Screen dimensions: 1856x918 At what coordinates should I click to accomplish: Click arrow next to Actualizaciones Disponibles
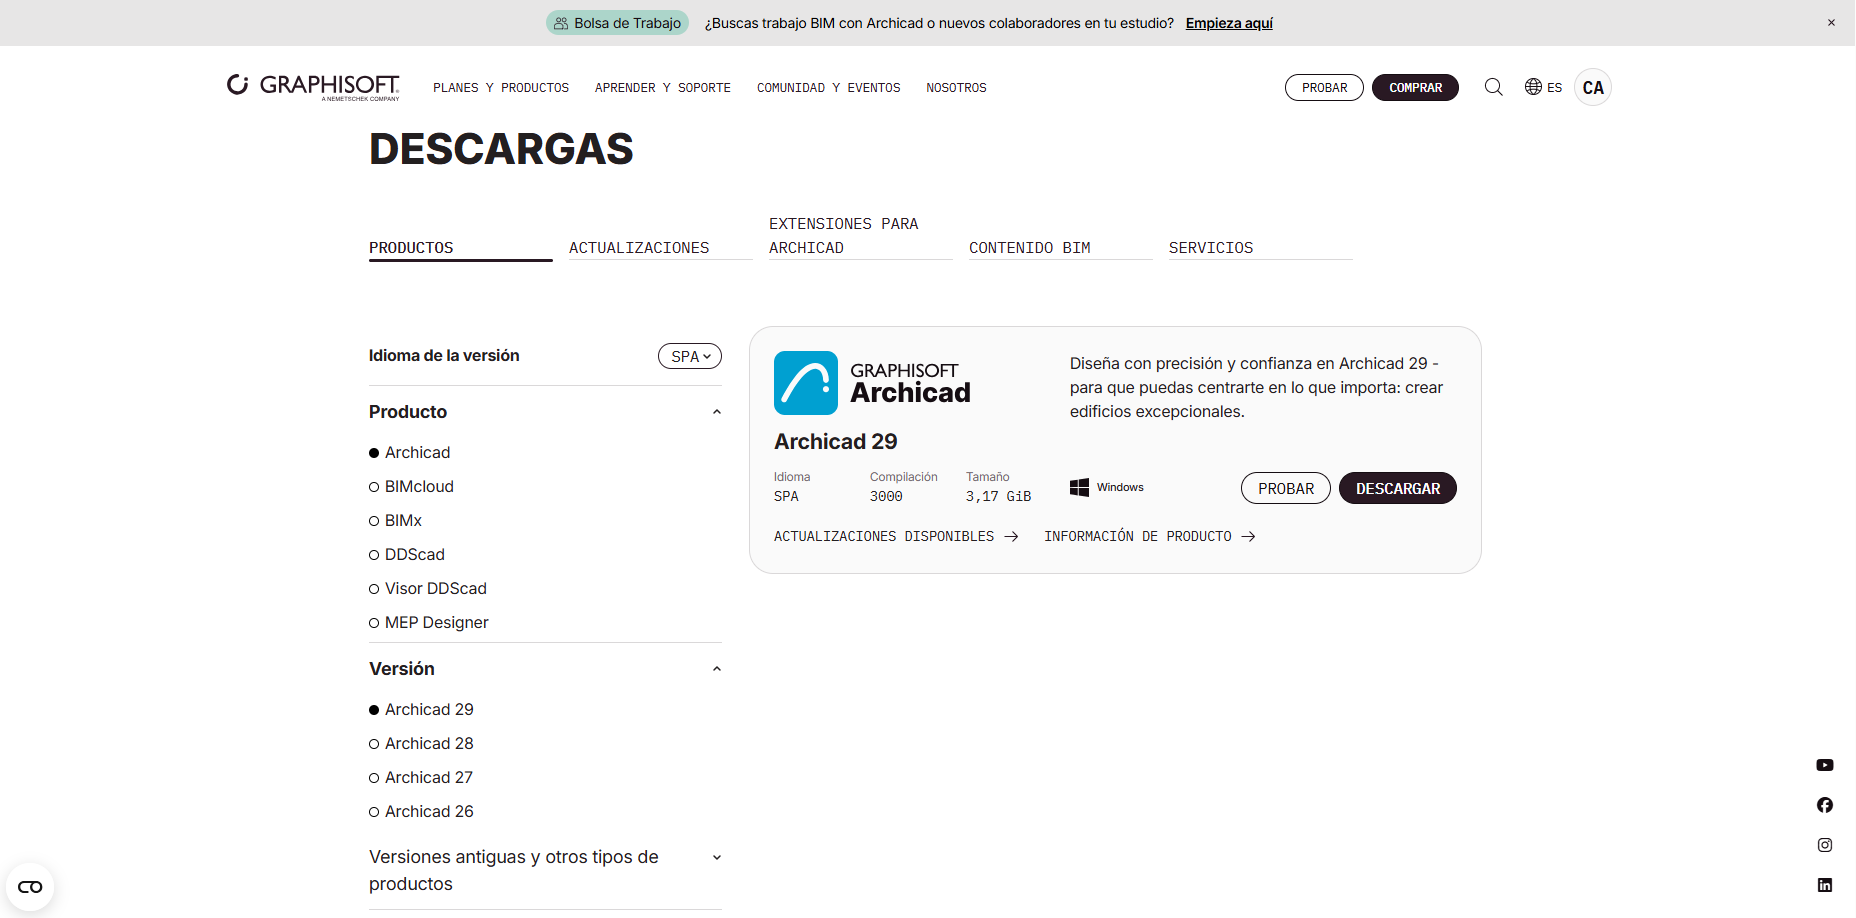click(1011, 537)
